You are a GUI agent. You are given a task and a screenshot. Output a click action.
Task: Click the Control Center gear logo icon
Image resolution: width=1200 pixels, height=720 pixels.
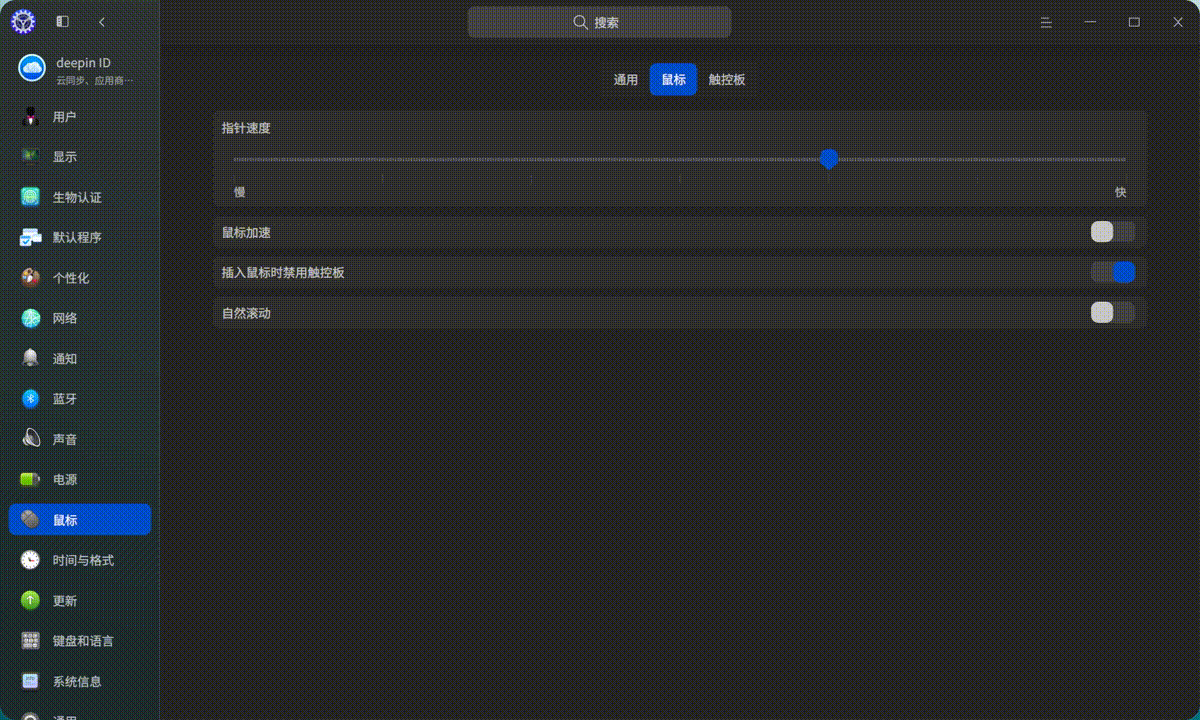tap(22, 21)
